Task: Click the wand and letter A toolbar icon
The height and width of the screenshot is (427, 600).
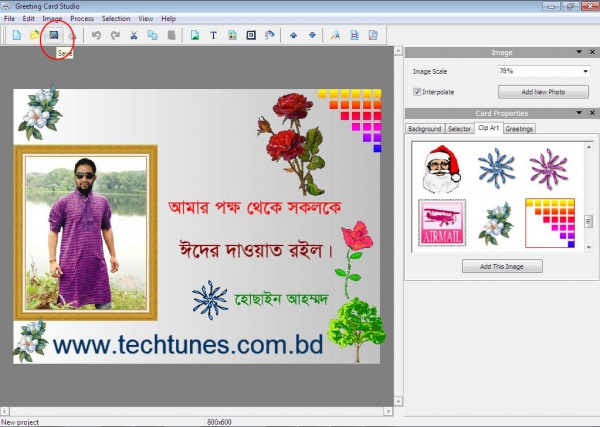Action: (336, 35)
